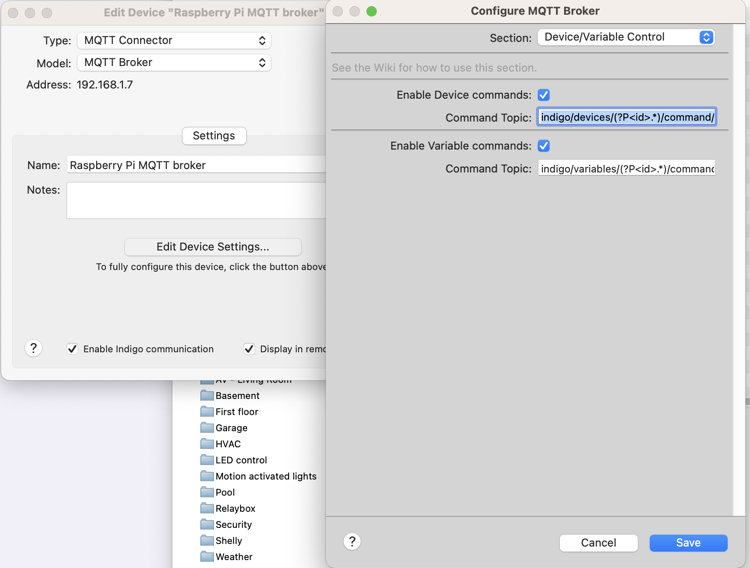Click the Garage folder icon
This screenshot has width=750, height=568.
(207, 428)
